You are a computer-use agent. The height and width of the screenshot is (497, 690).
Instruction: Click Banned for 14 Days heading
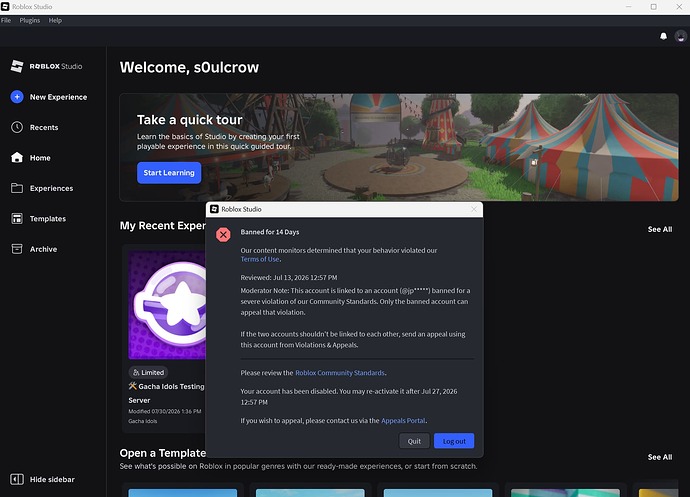(x=270, y=232)
